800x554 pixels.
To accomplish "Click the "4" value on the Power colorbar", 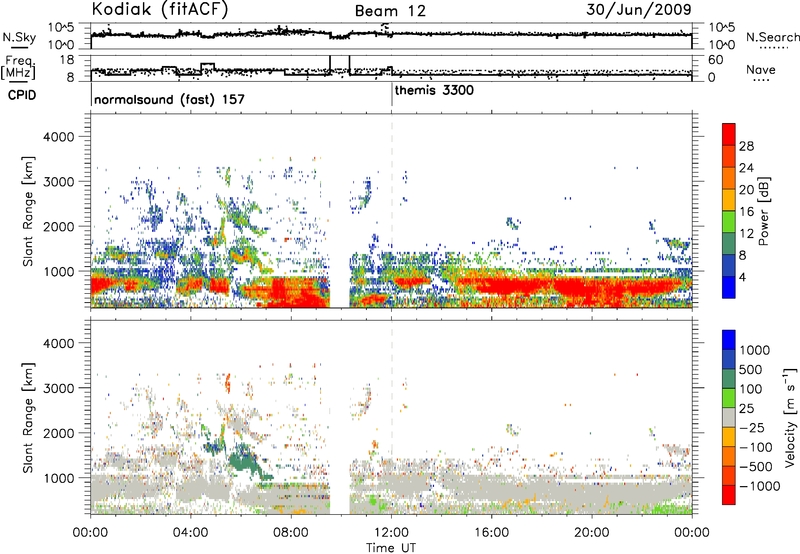I will click(x=743, y=278).
